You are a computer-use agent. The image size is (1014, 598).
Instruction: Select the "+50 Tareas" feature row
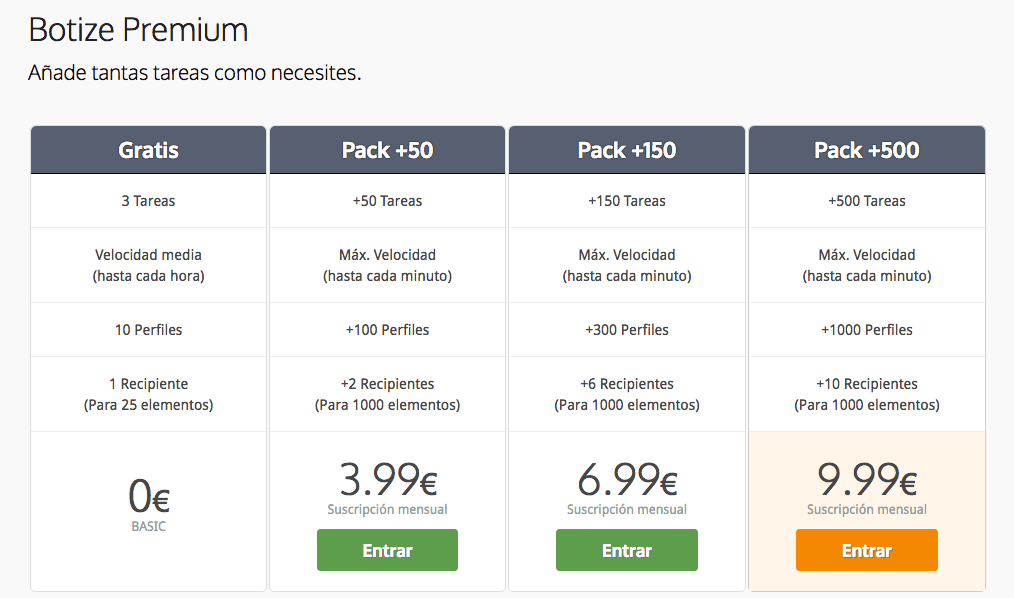pos(387,201)
